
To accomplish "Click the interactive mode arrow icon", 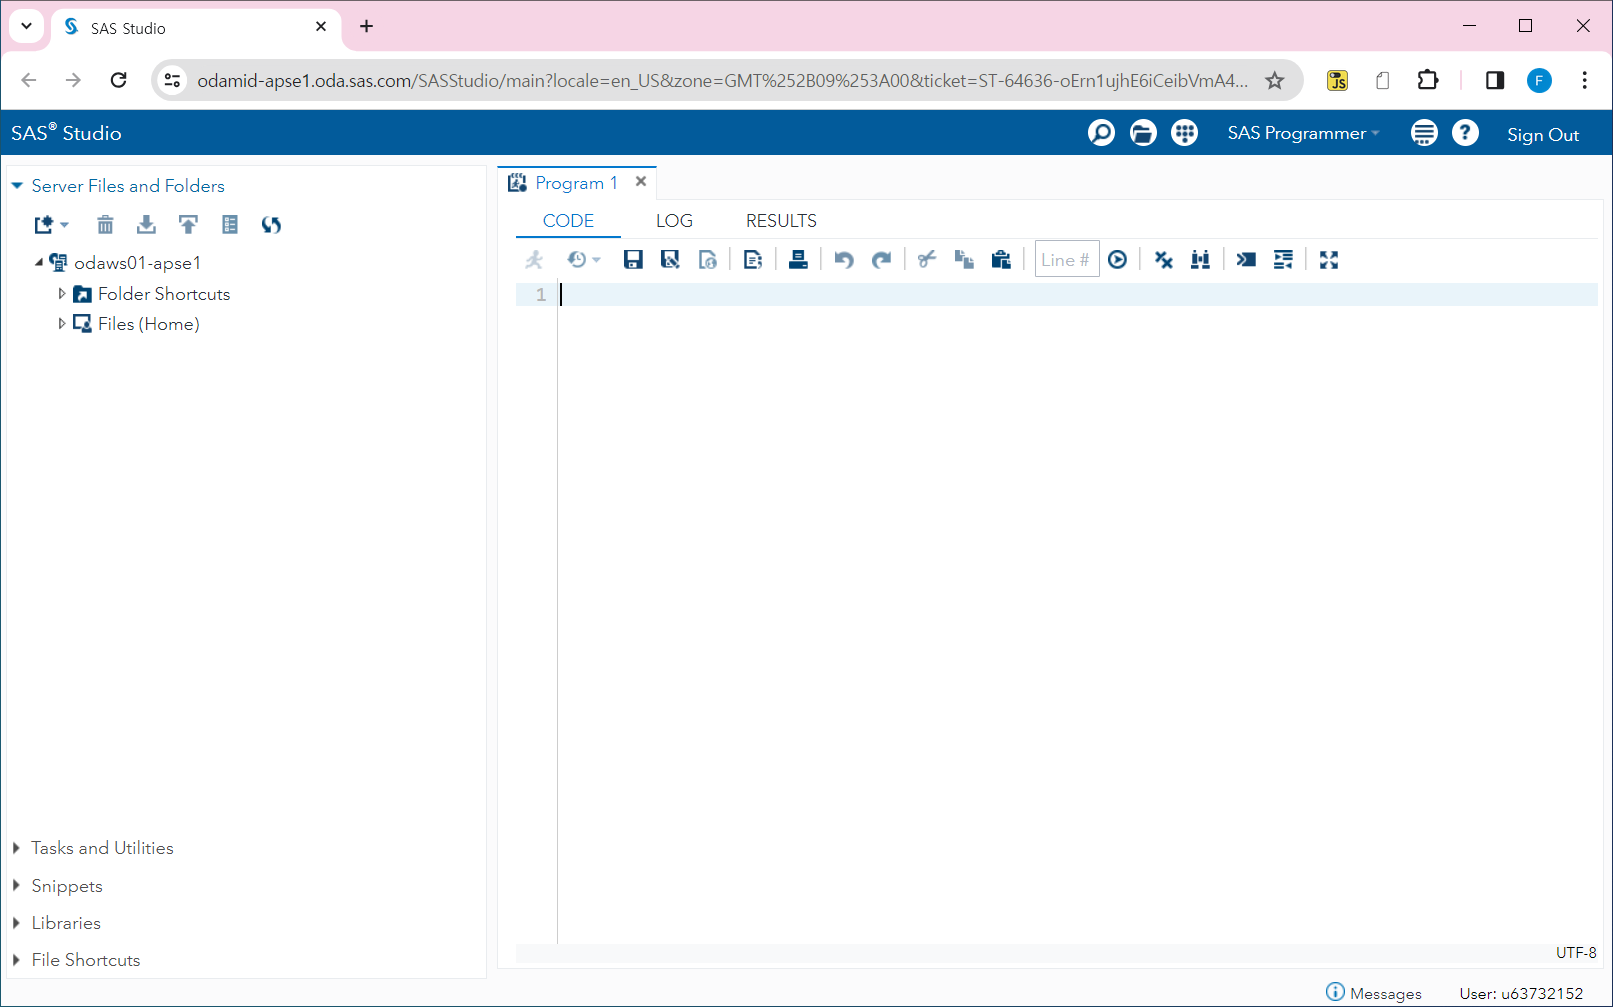I will pyautogui.click(x=1246, y=260).
